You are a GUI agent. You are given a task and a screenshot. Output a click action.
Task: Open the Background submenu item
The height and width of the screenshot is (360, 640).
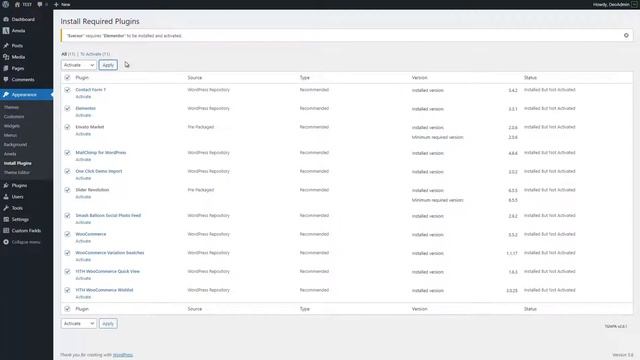click(16, 144)
